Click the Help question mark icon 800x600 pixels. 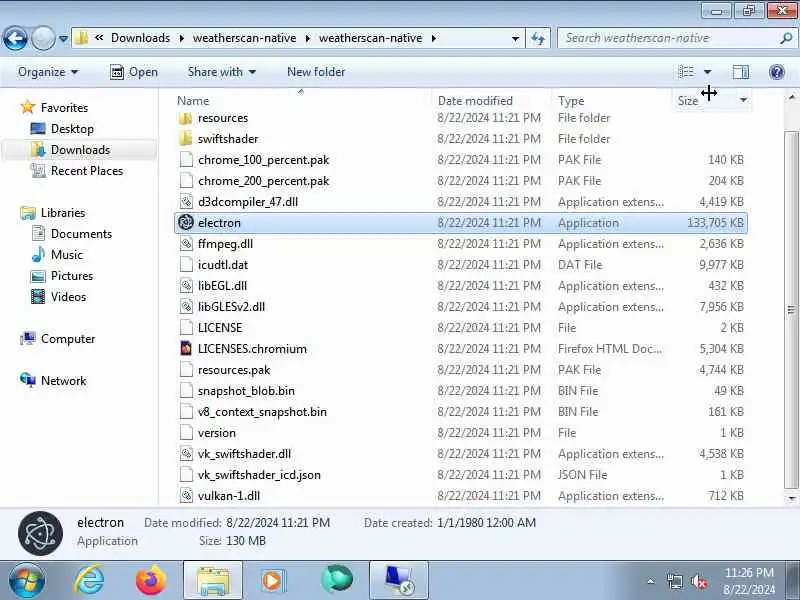777,72
